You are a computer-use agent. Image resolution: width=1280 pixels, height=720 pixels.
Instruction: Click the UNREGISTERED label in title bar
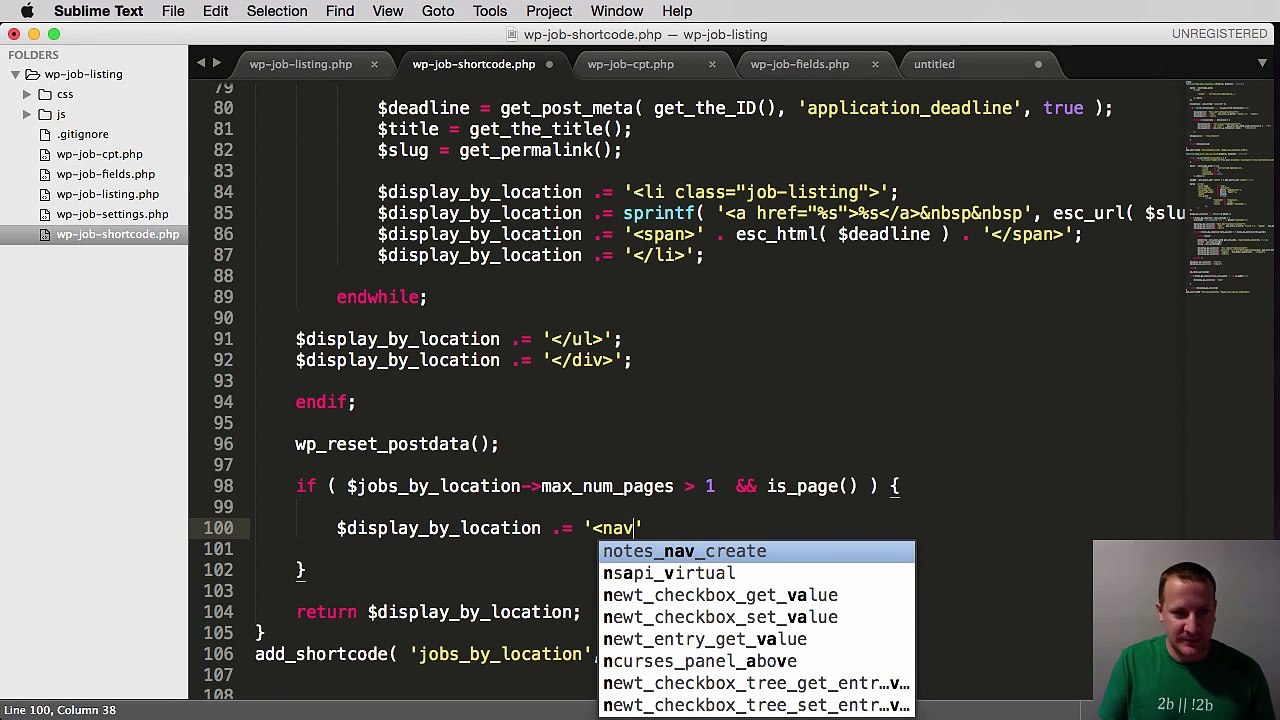pyautogui.click(x=1220, y=34)
